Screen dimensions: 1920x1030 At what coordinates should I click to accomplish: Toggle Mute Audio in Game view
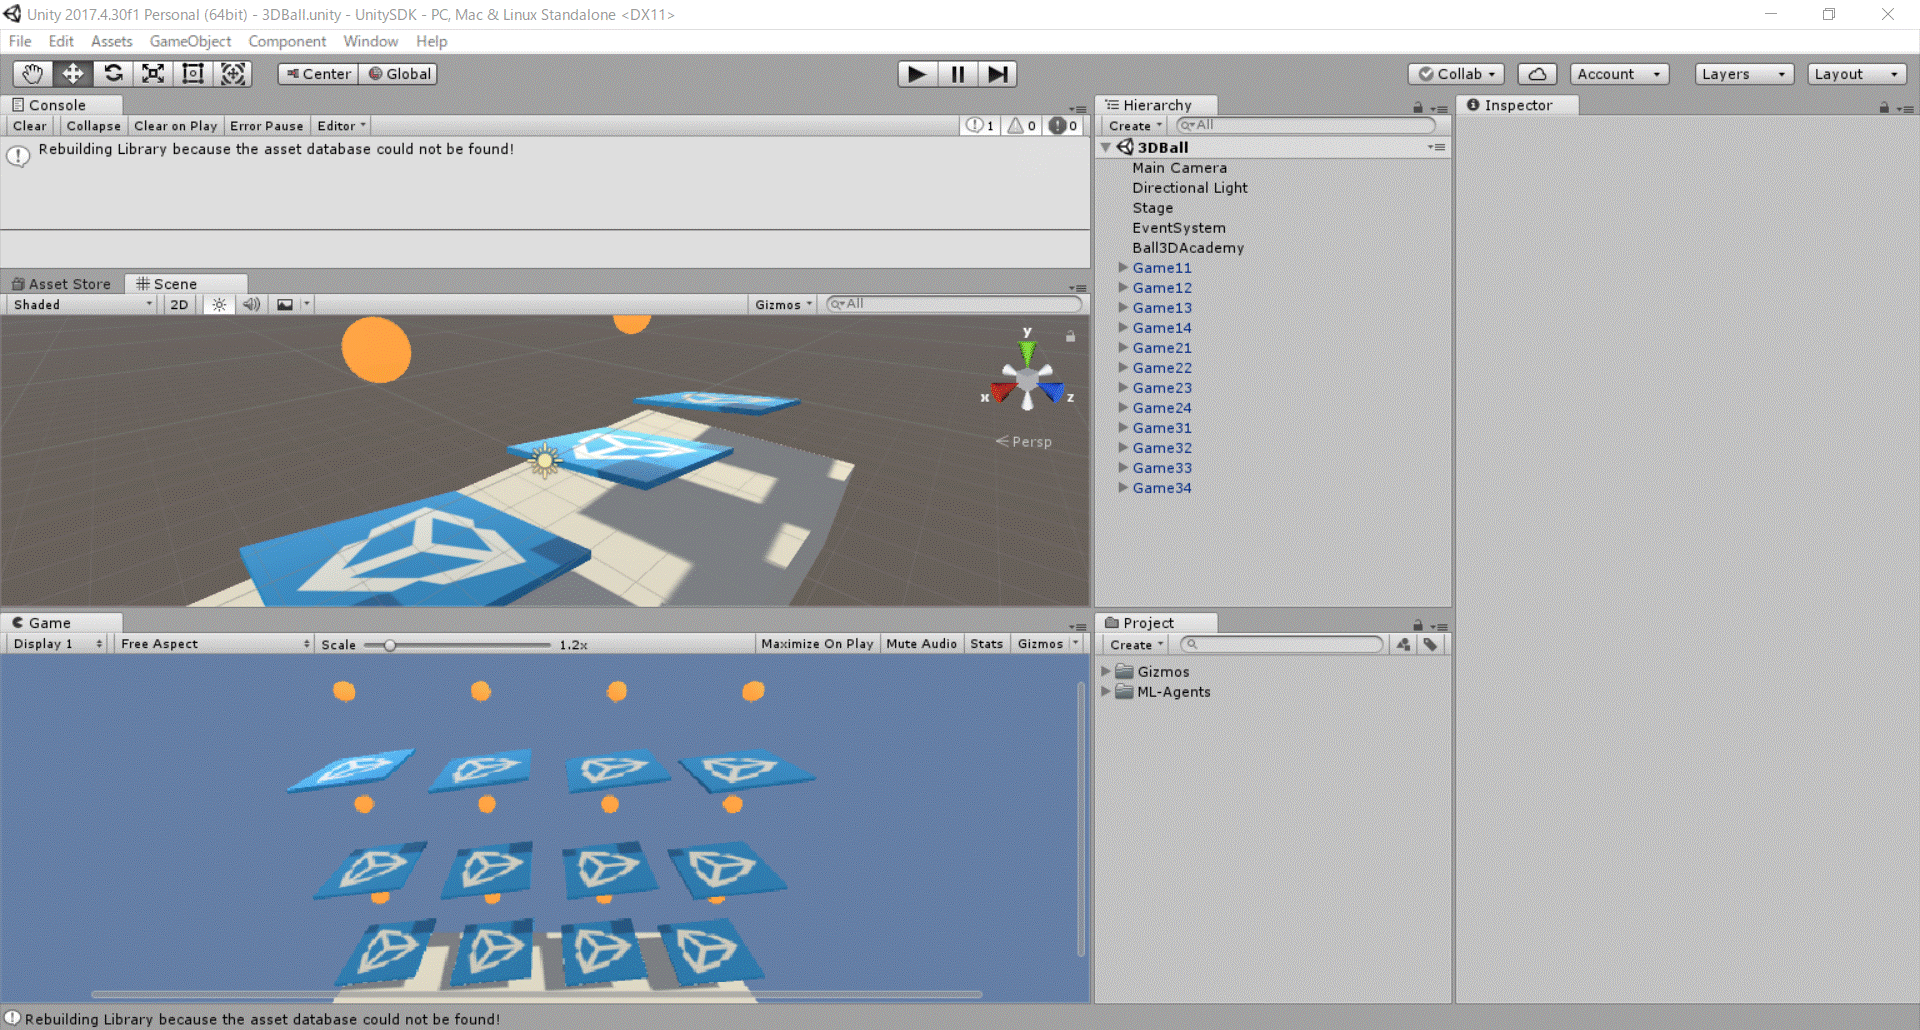point(921,644)
